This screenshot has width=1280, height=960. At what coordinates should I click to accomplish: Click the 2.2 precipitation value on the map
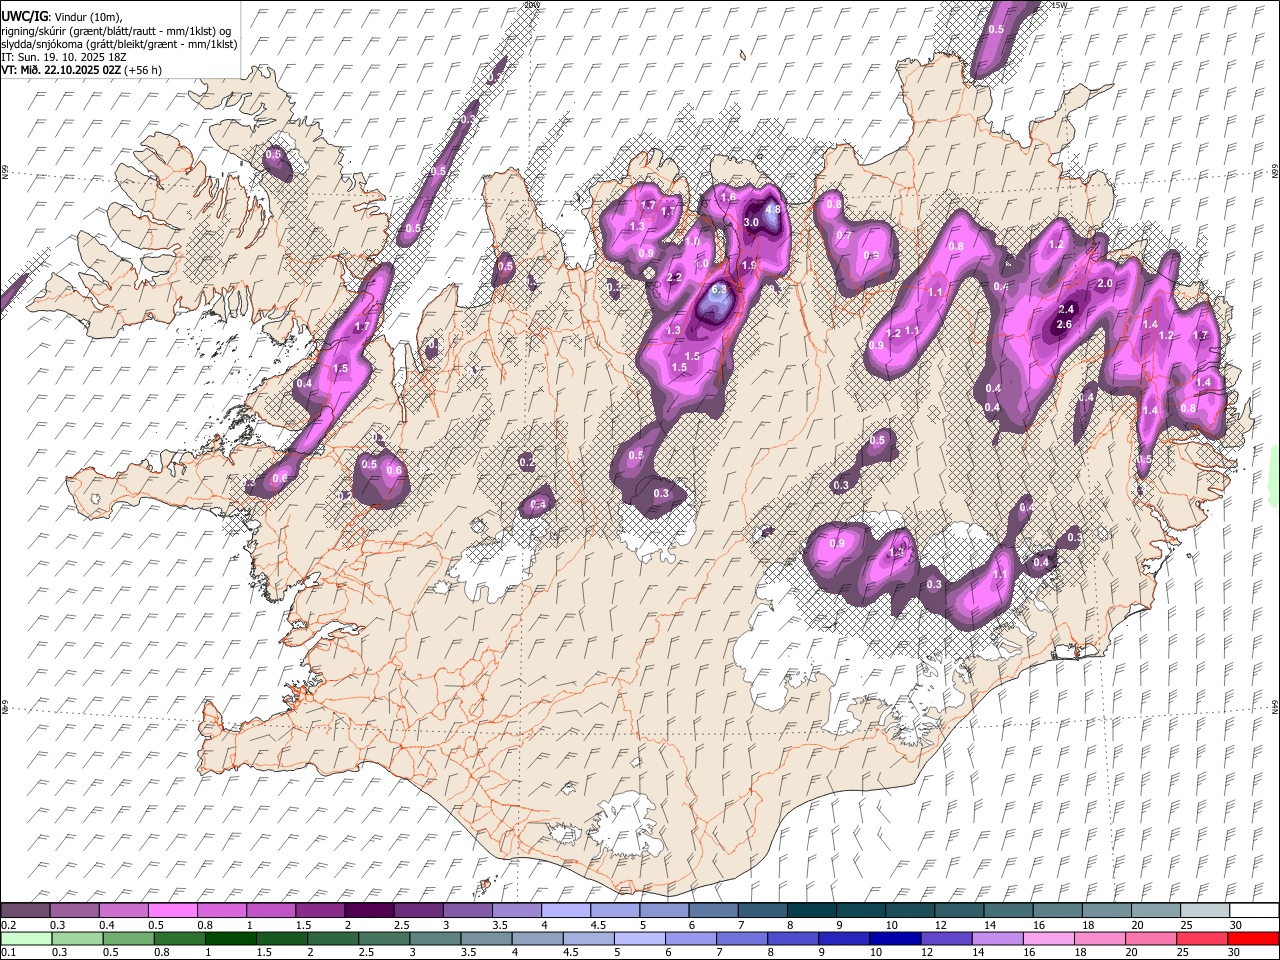(674, 277)
